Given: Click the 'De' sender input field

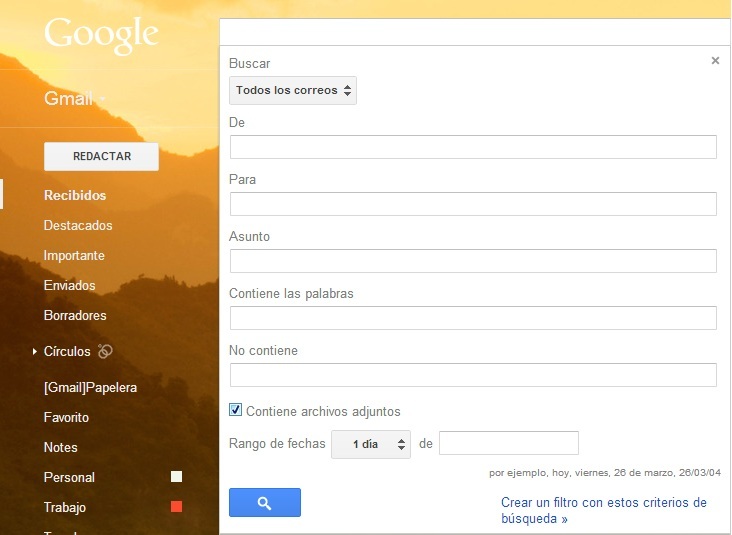Looking at the screenshot, I should 473,147.
